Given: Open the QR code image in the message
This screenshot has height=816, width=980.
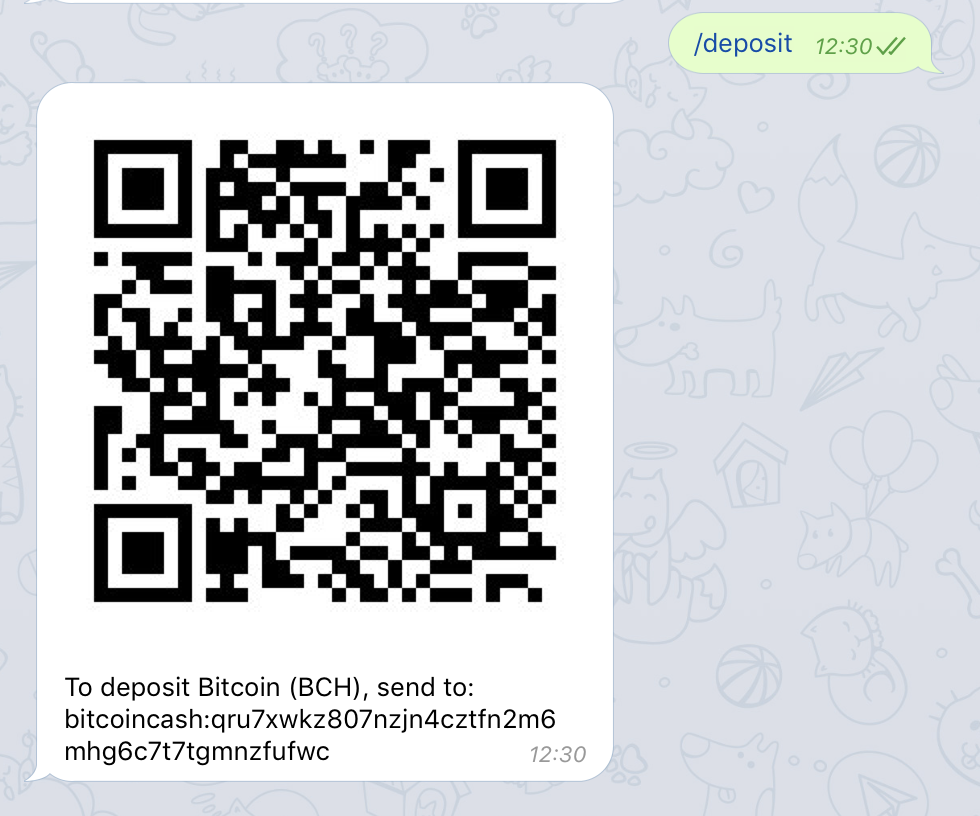Looking at the screenshot, I should (324, 371).
